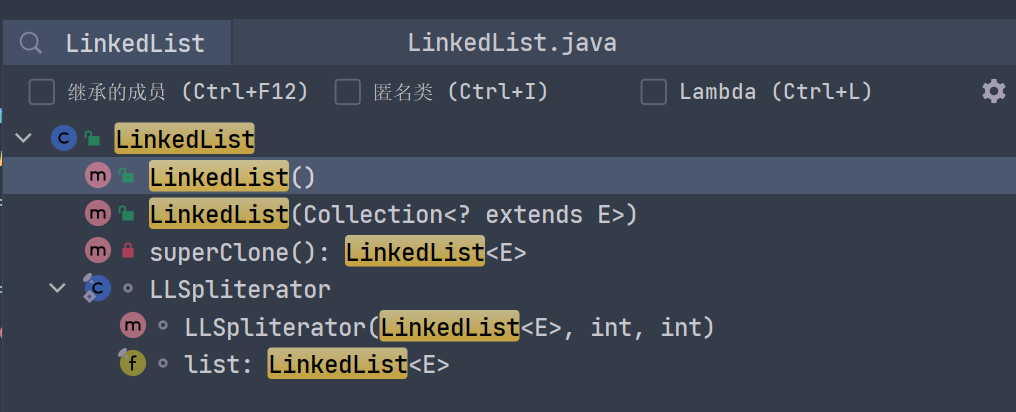Select LLSpliterator(LinkedList<E>, int, int) constructor
This screenshot has height=412, width=1016.
[448, 327]
